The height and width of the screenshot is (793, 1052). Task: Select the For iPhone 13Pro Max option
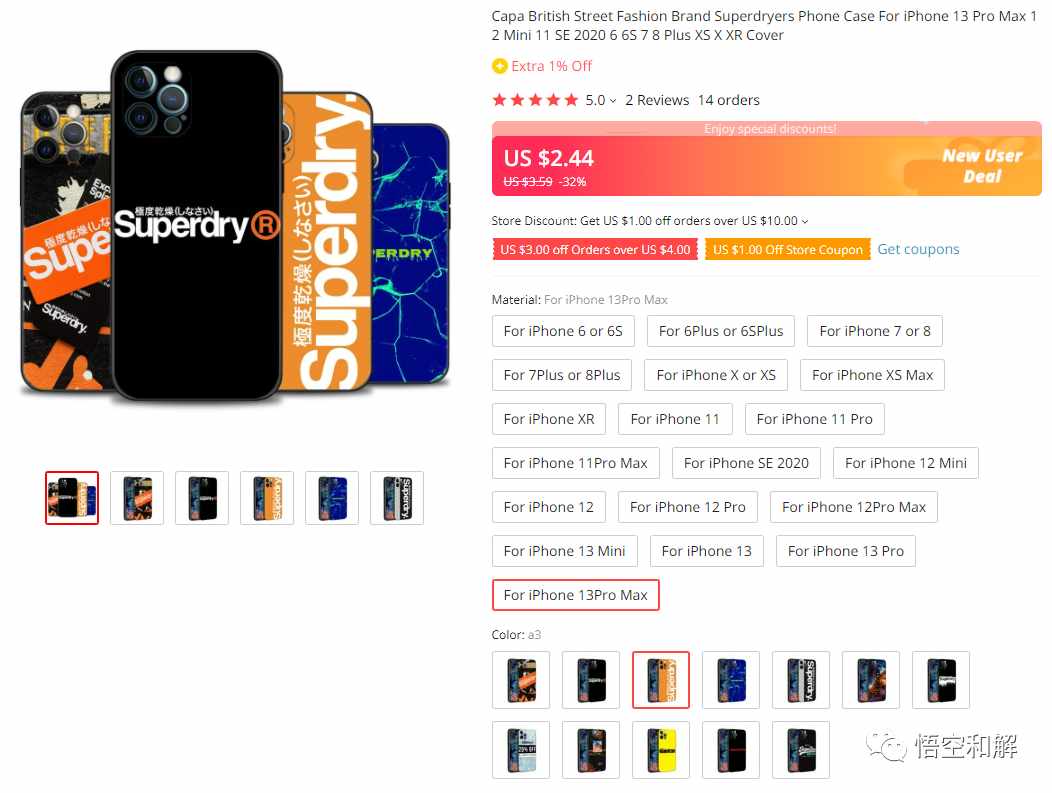pyautogui.click(x=576, y=595)
